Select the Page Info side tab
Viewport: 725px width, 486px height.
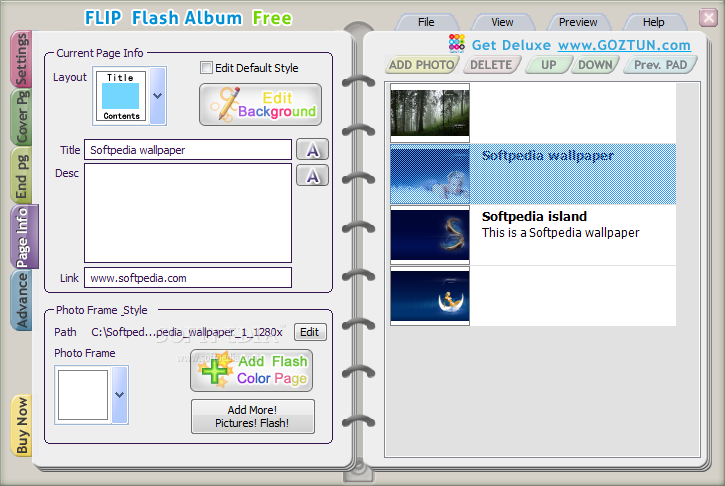23,237
